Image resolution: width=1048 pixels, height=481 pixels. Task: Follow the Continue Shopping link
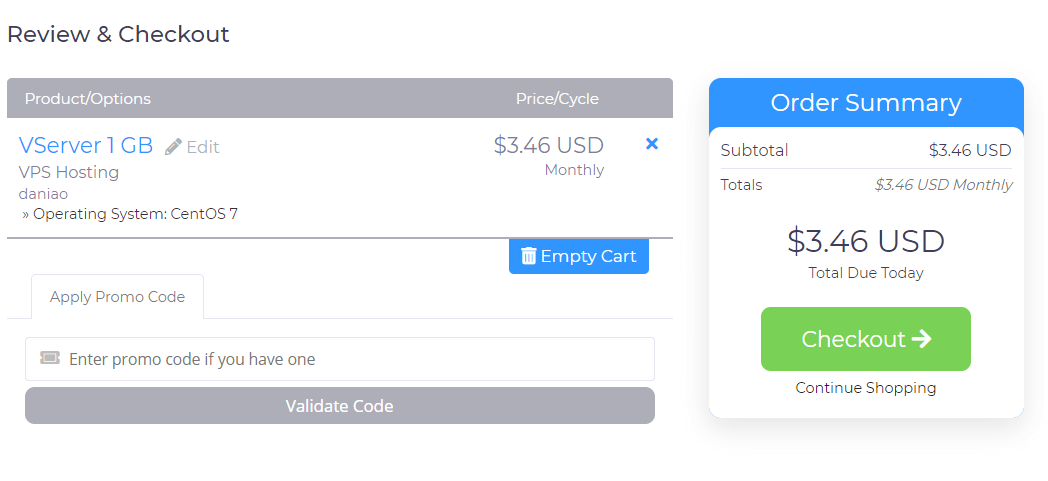point(866,387)
